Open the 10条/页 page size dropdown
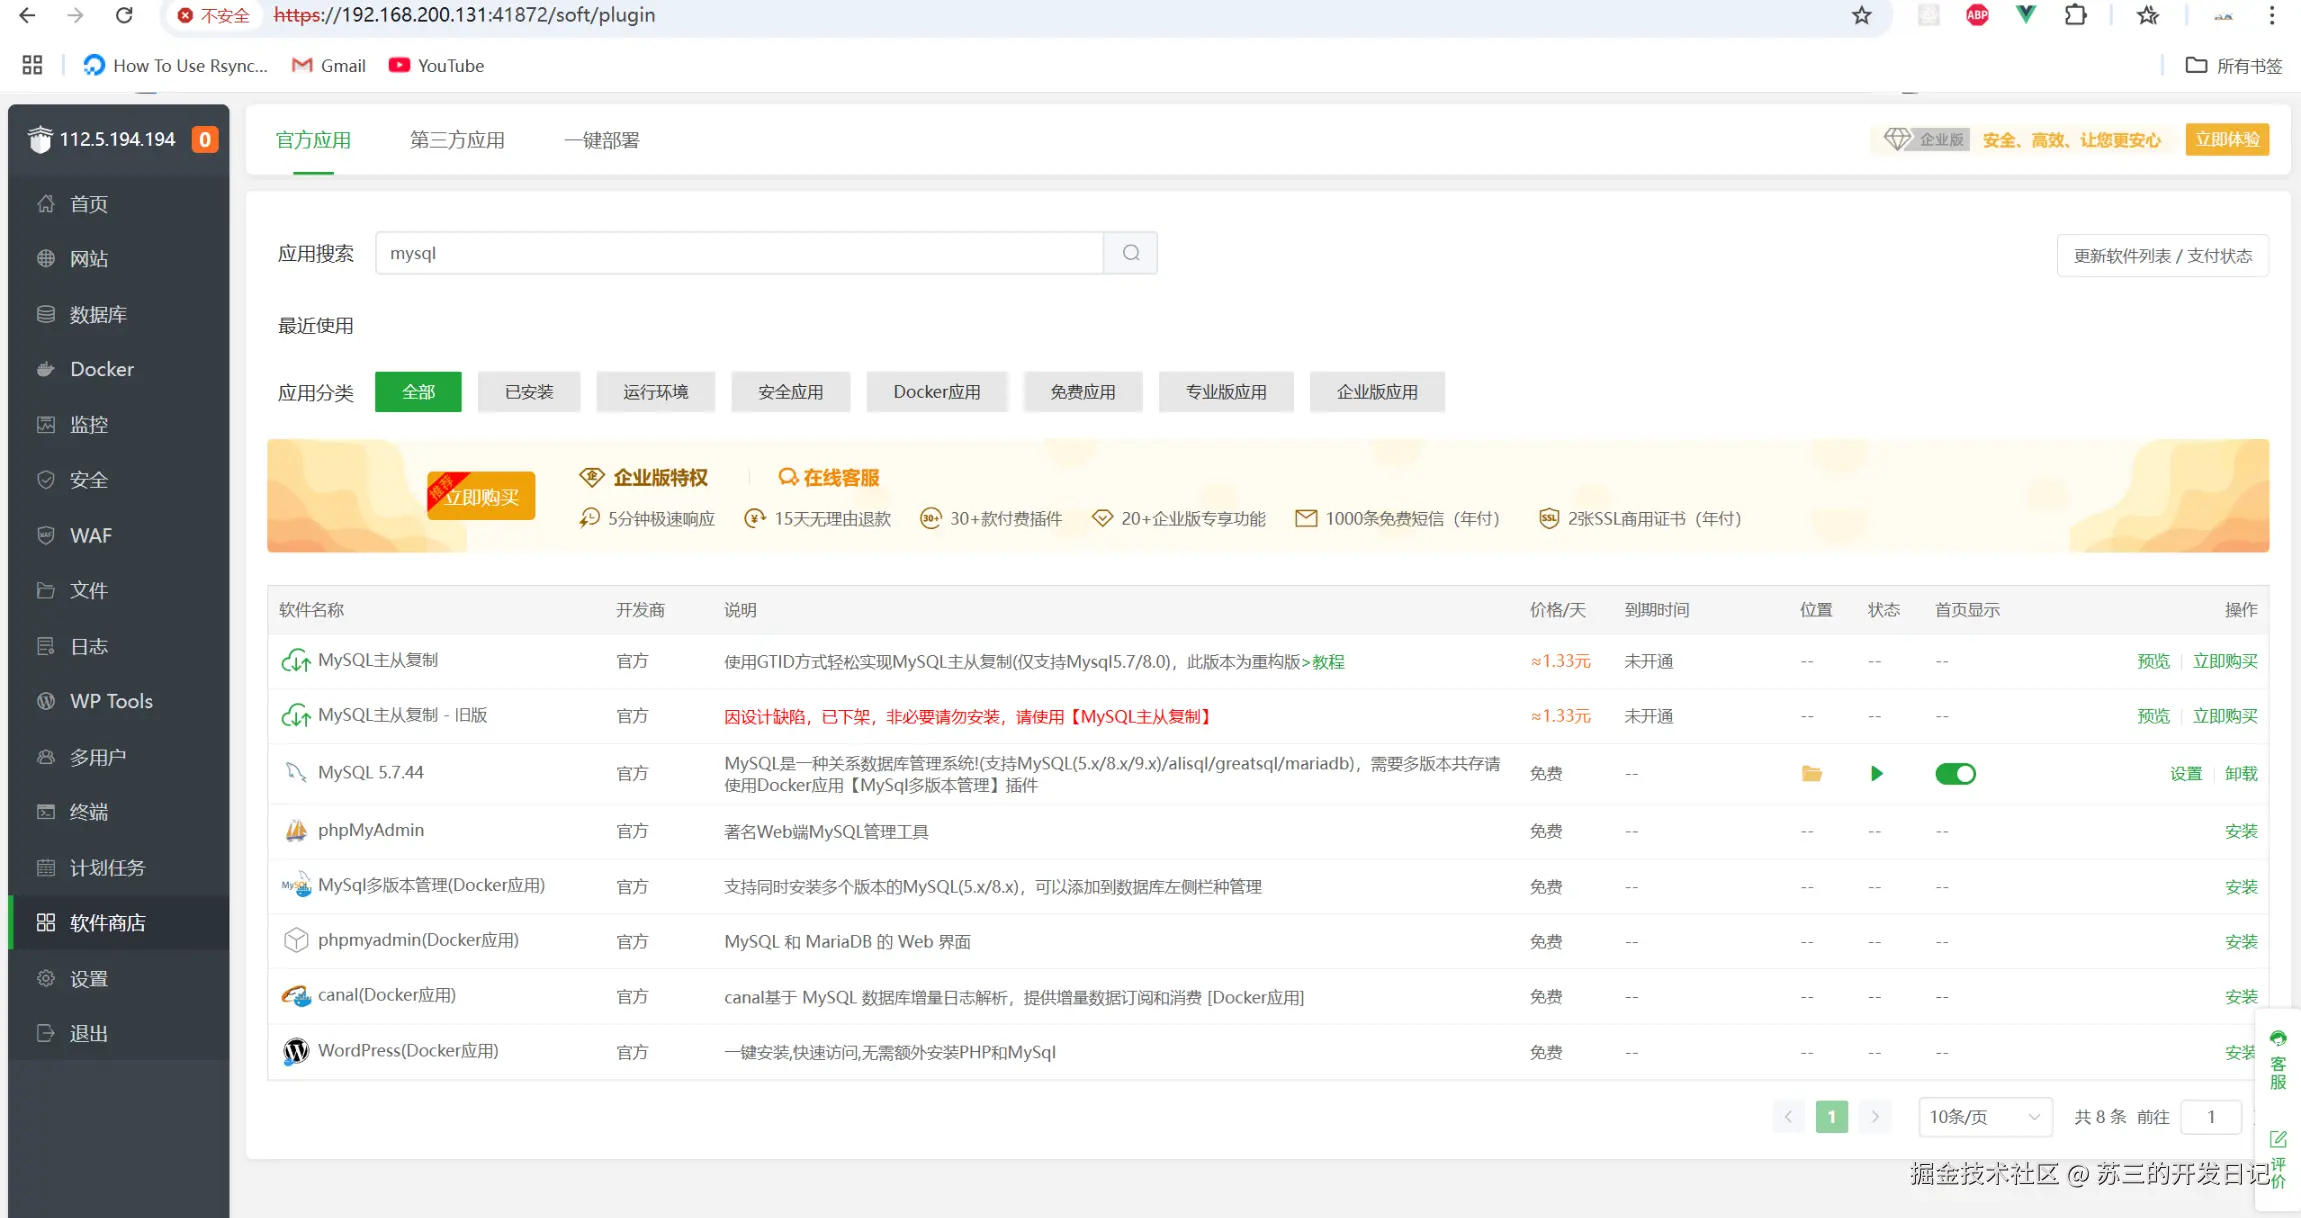Screen dimensions: 2301x1218 (1984, 1117)
